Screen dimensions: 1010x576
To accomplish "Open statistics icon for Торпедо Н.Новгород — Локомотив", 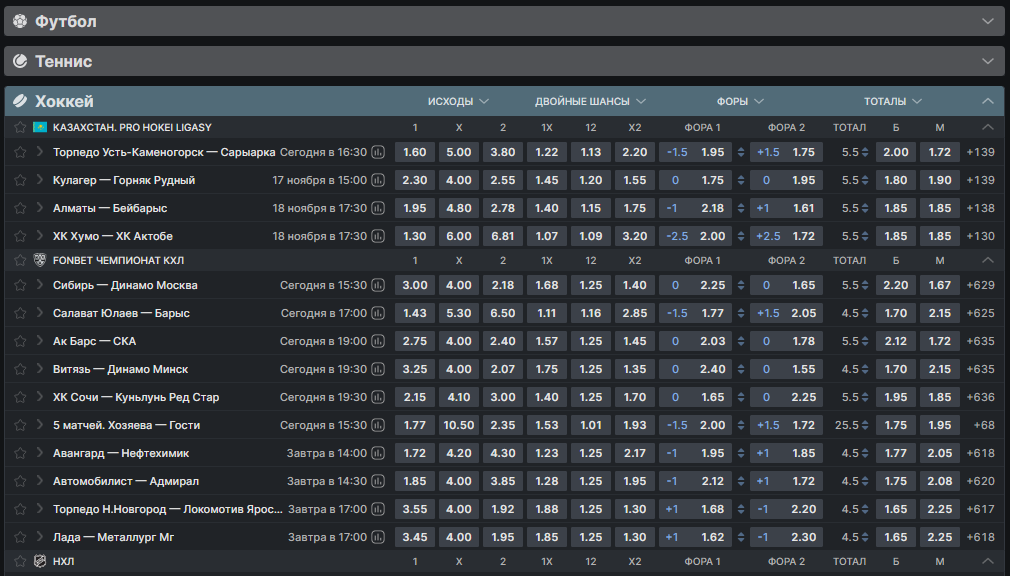I will click(x=378, y=510).
